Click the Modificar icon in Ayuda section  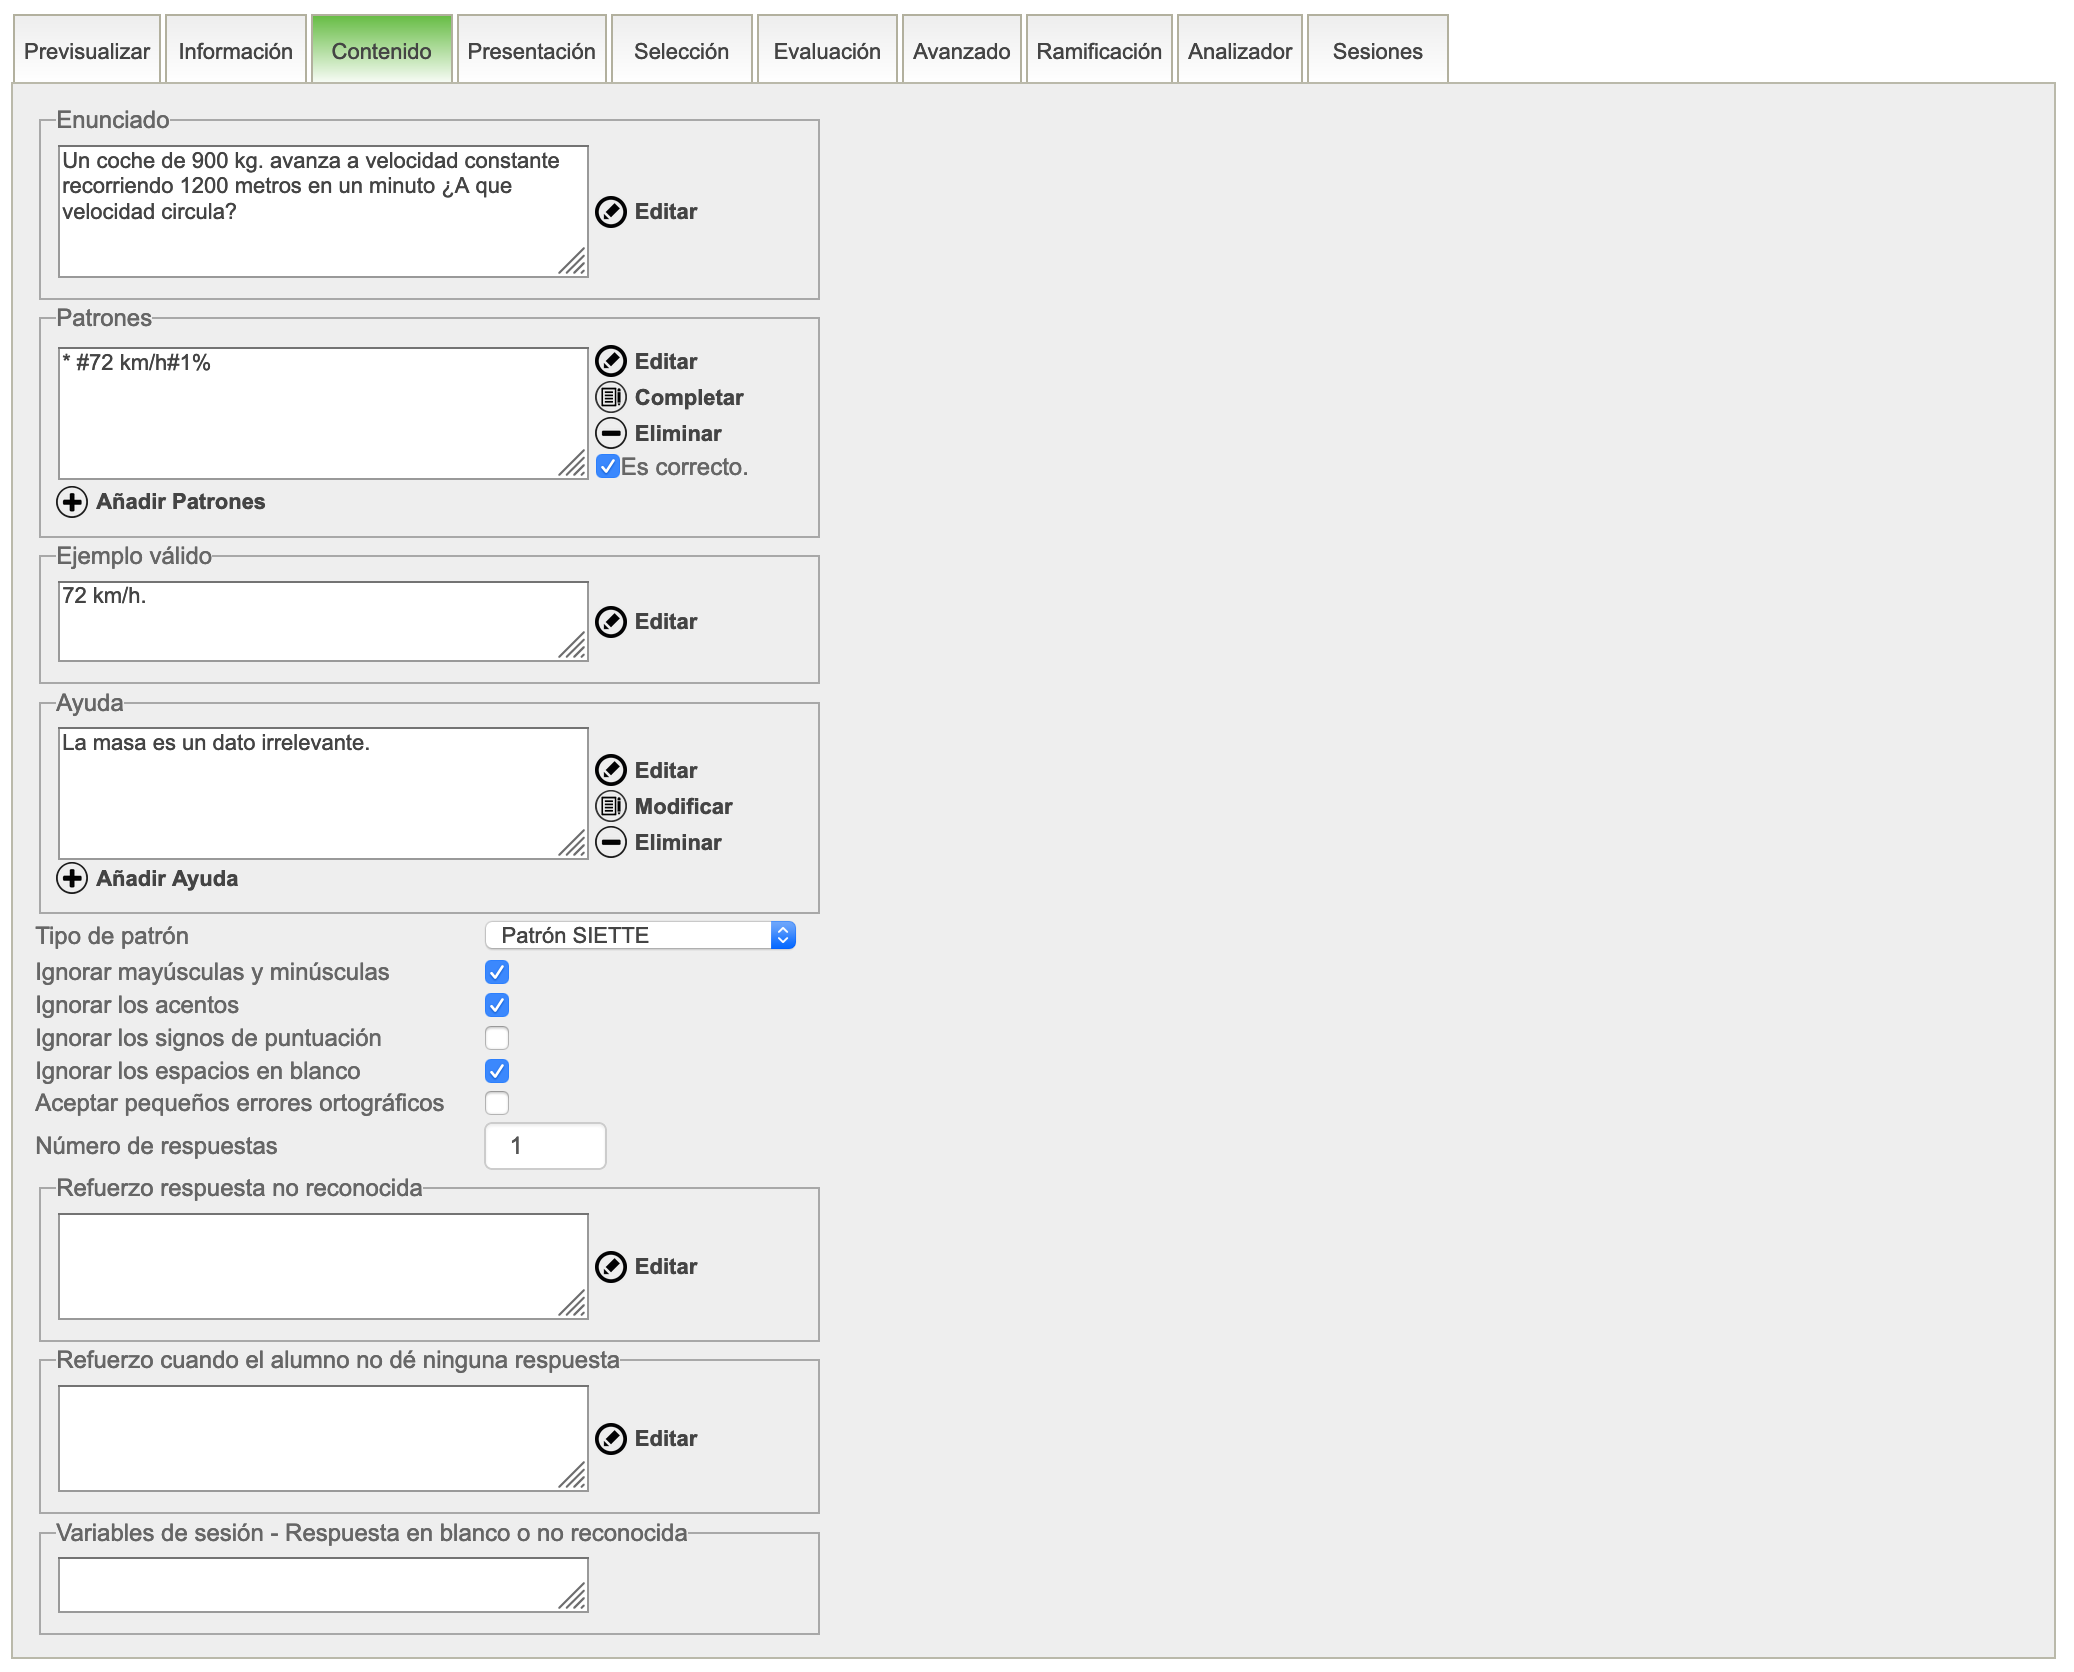(611, 806)
